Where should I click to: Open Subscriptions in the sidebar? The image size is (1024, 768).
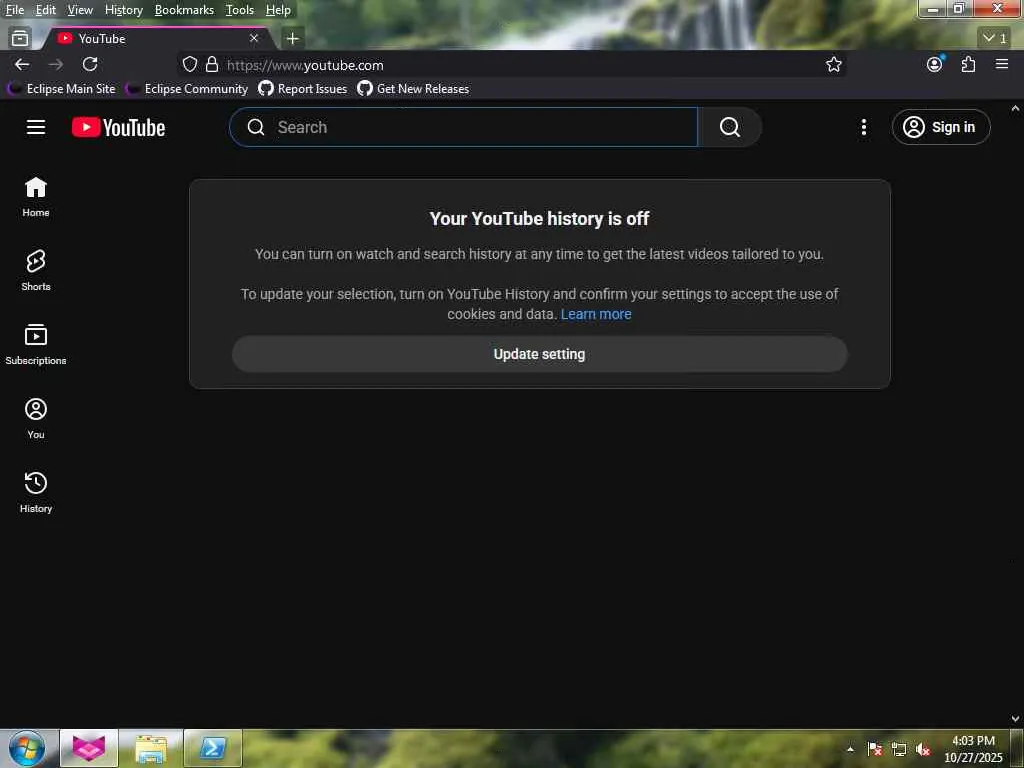click(36, 344)
